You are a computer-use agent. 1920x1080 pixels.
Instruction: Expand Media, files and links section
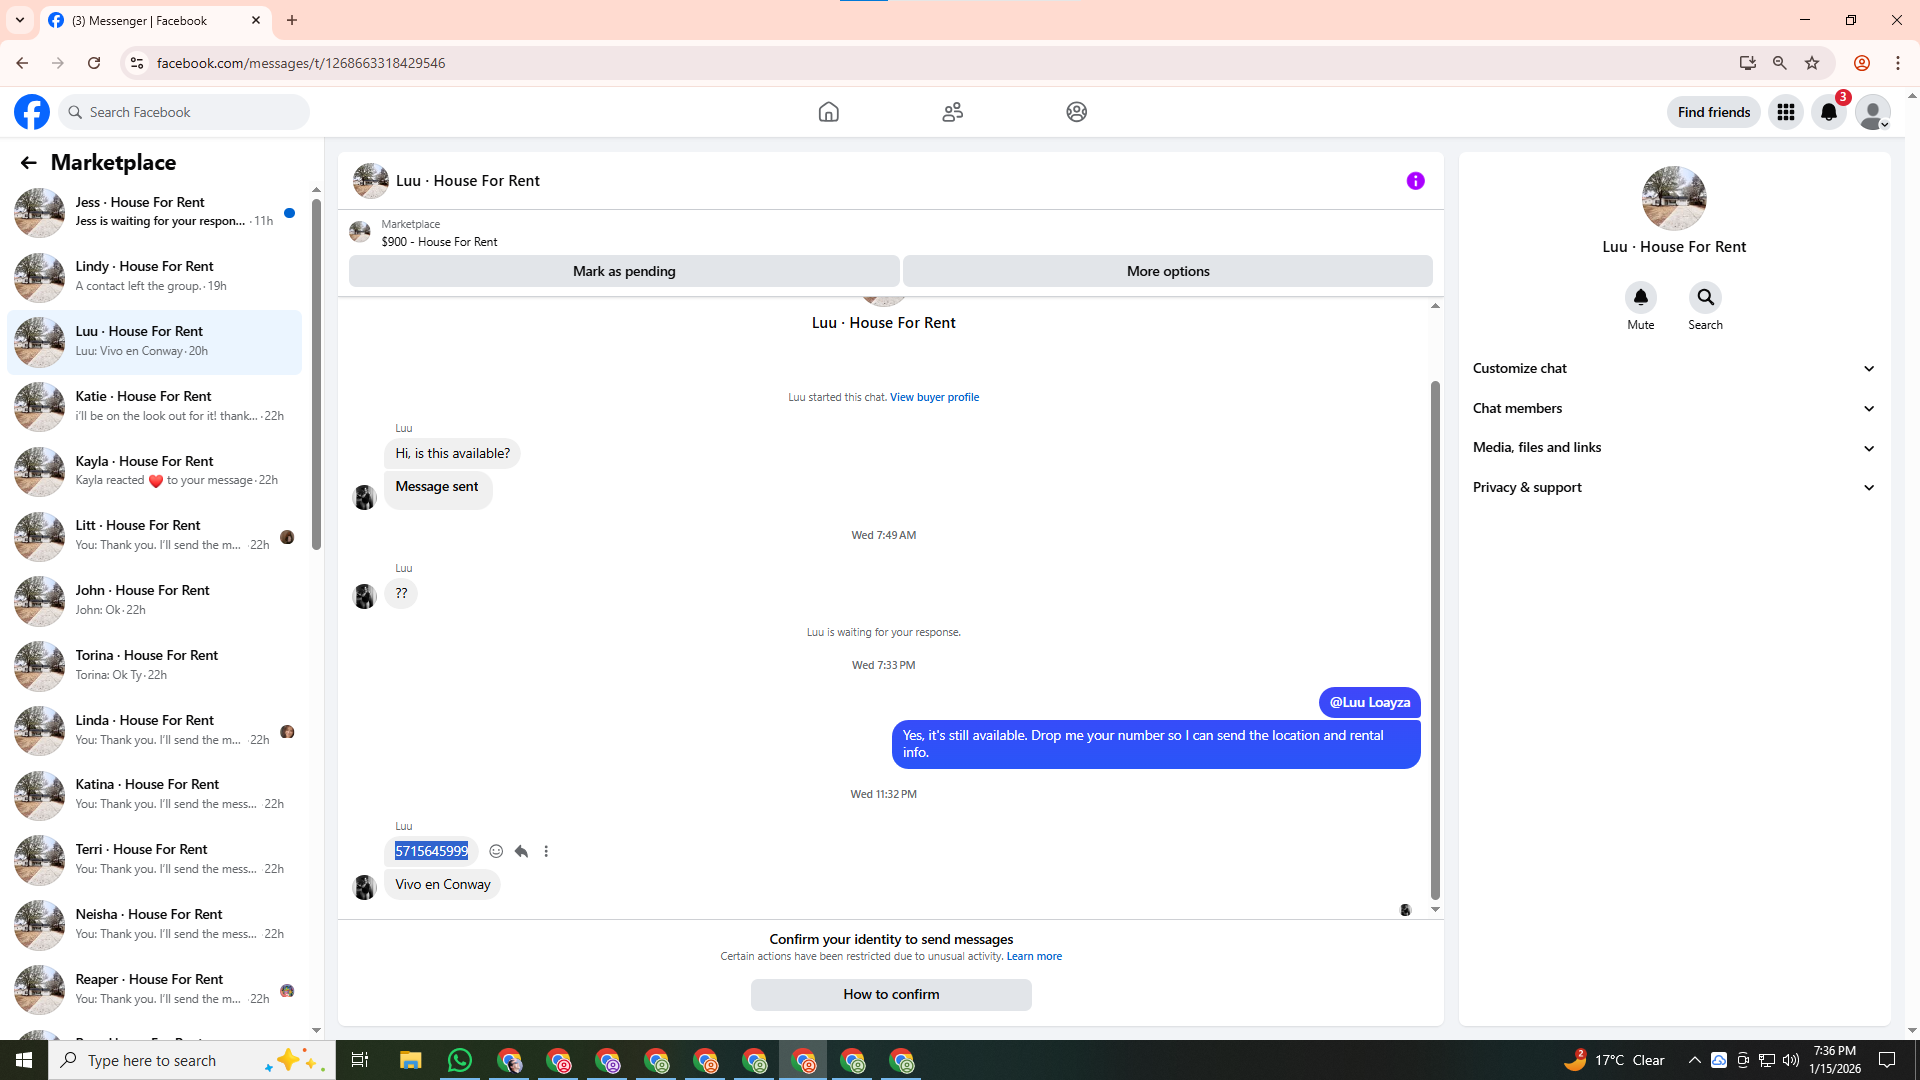click(x=1673, y=447)
